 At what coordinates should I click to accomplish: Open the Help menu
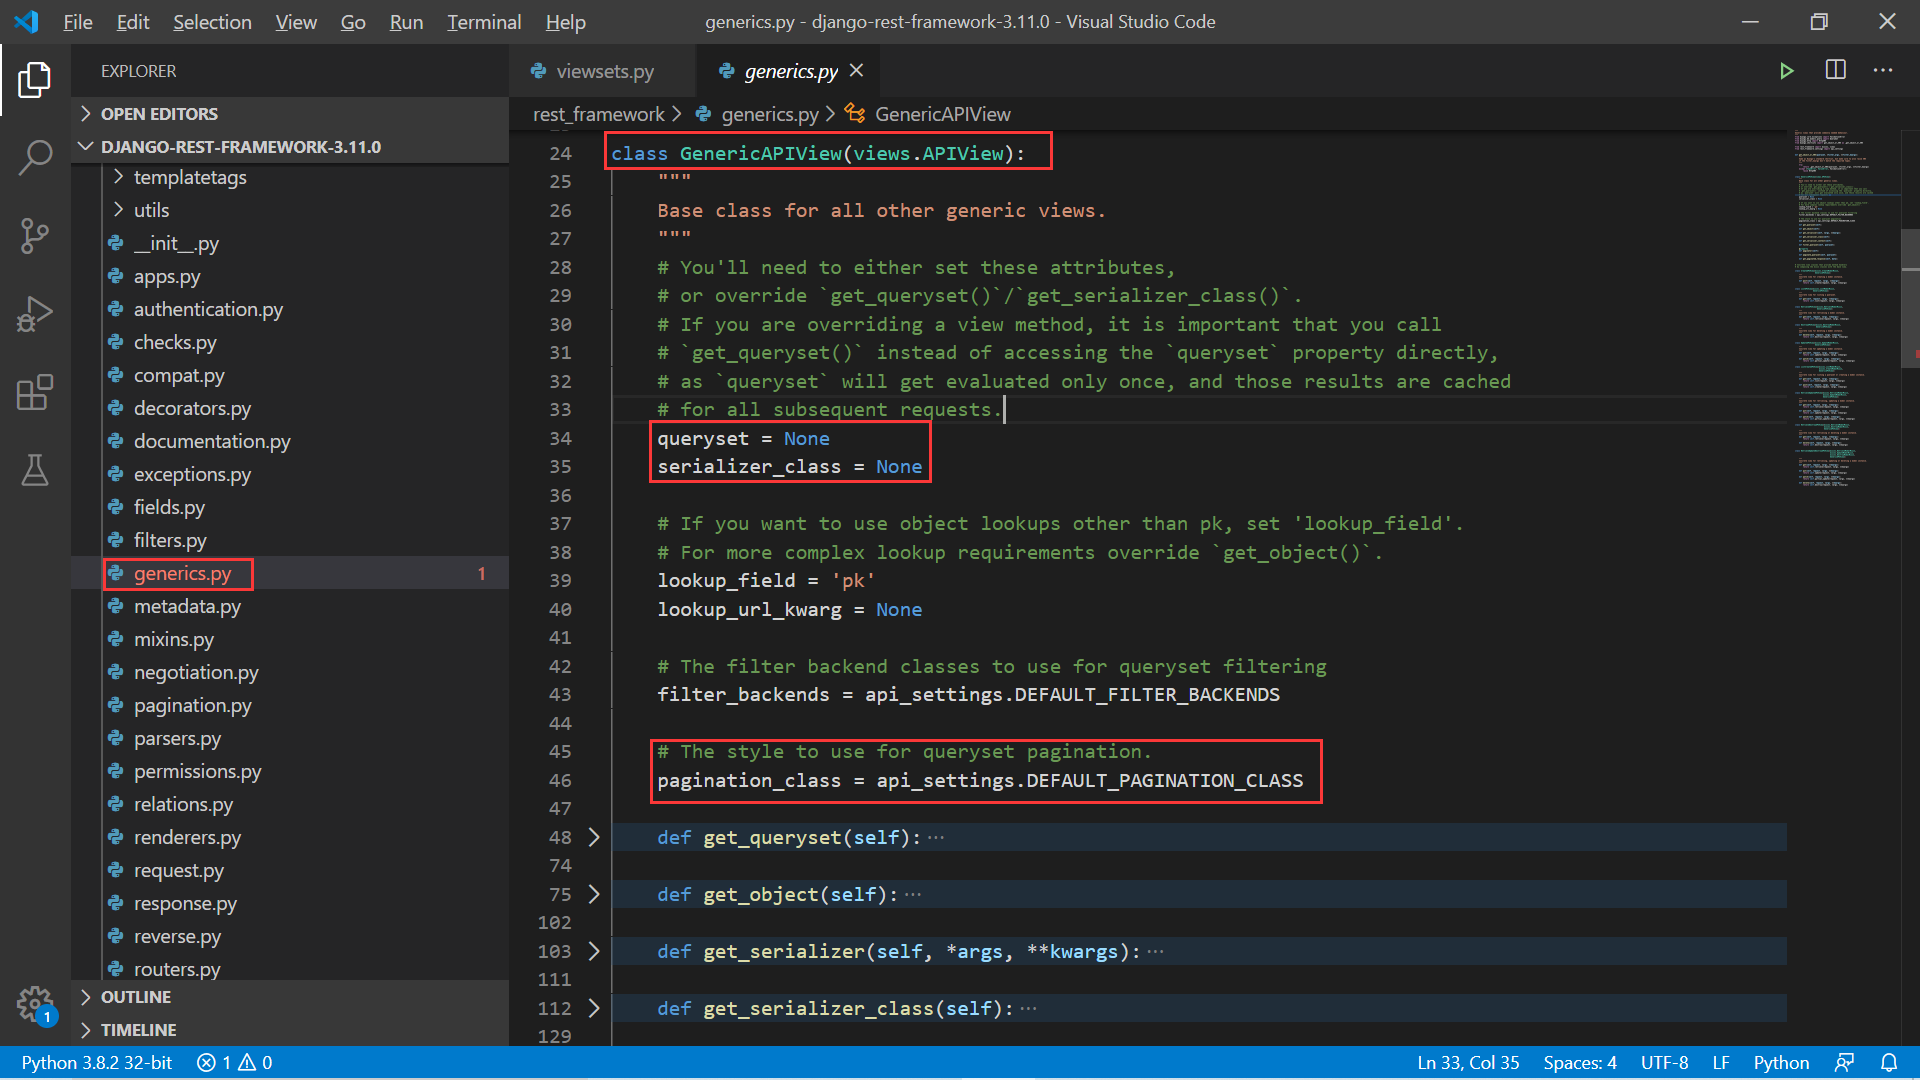566,22
